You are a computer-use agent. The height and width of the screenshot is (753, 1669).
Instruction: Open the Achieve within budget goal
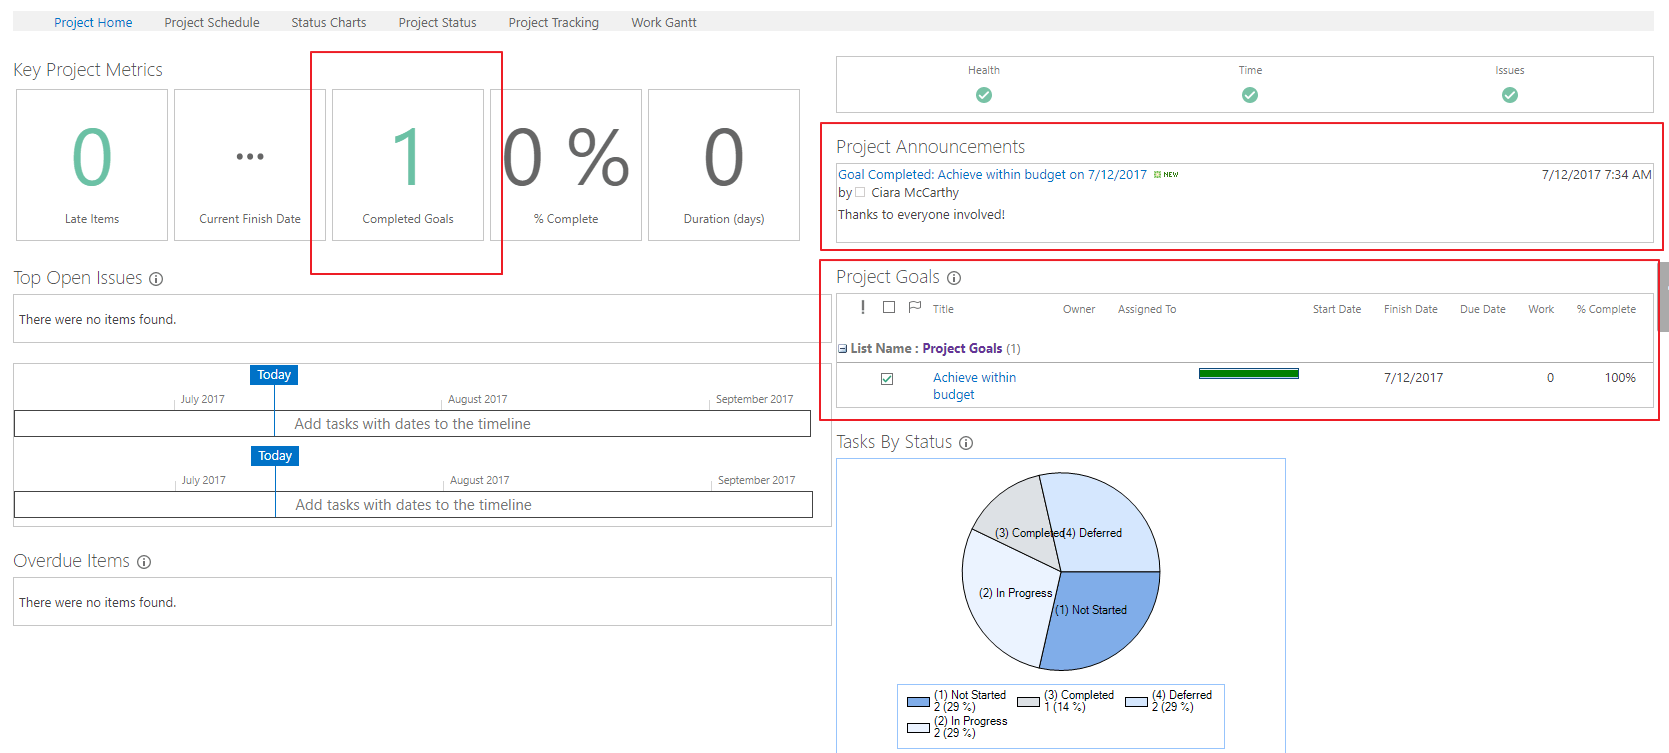[x=974, y=386]
